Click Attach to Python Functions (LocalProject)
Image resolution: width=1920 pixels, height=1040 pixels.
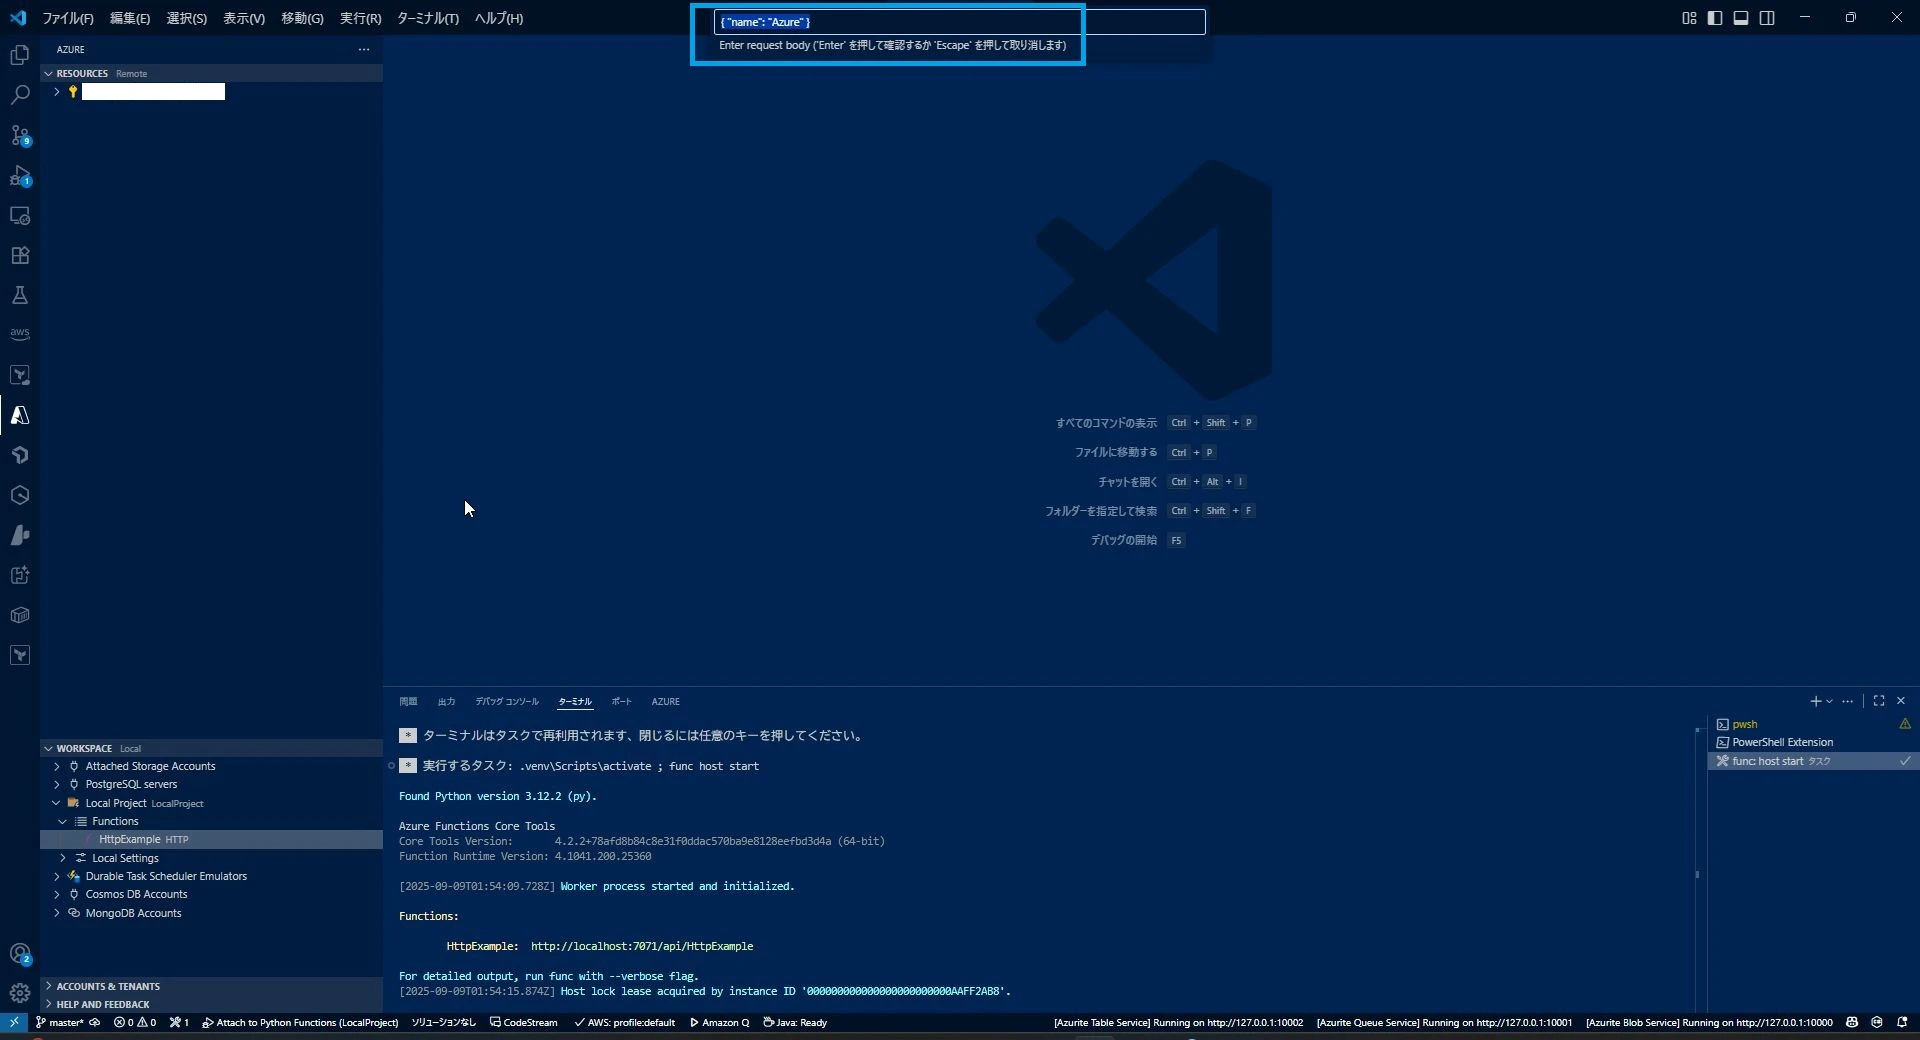[300, 1022]
